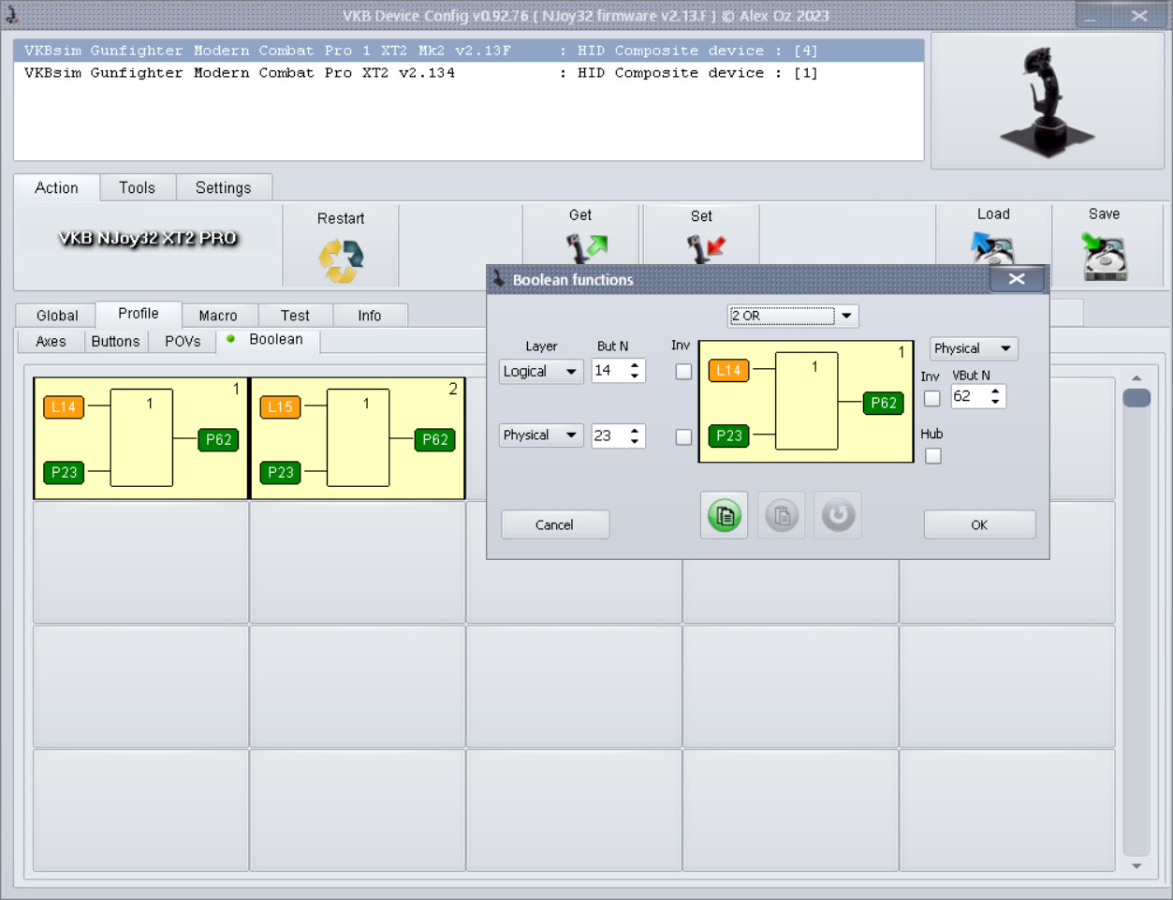This screenshot has width=1173, height=900.
Task: Click the scrollbar down arrow
Action: tap(1136, 866)
